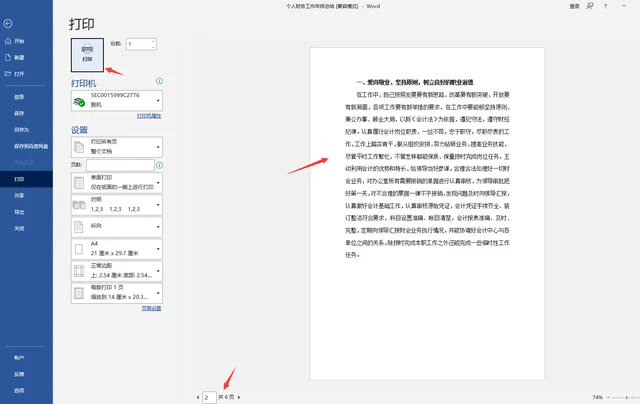Expand the 对照 1,2,3 collation dropdown
Screen dimensions: 640x404
point(117,204)
